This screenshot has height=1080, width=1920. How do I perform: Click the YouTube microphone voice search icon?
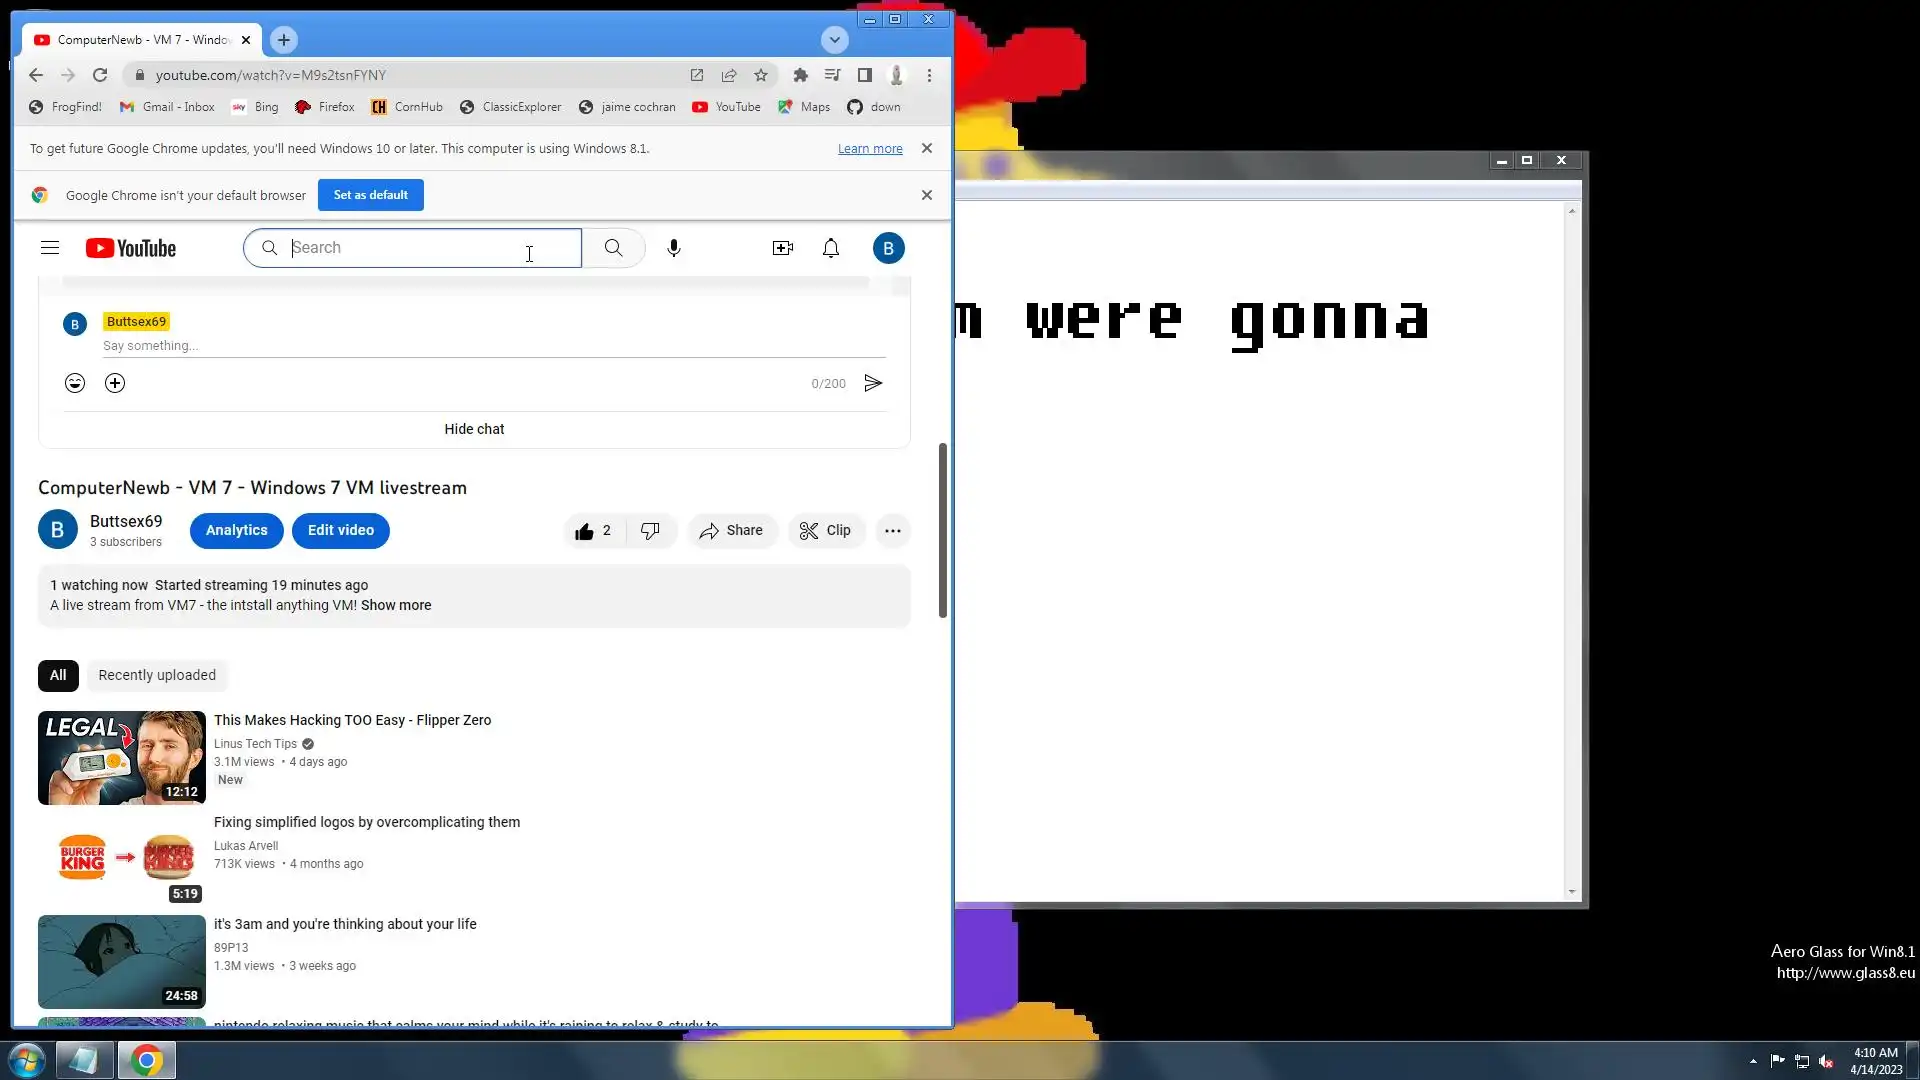[x=674, y=248]
